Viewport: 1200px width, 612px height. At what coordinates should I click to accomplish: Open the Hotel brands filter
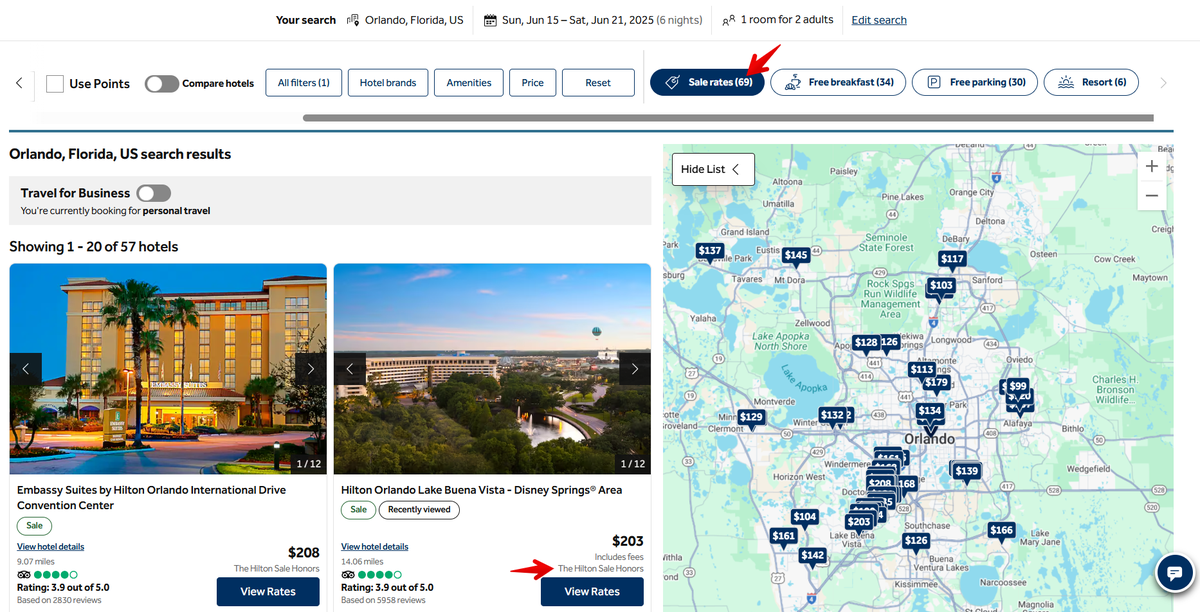(388, 83)
